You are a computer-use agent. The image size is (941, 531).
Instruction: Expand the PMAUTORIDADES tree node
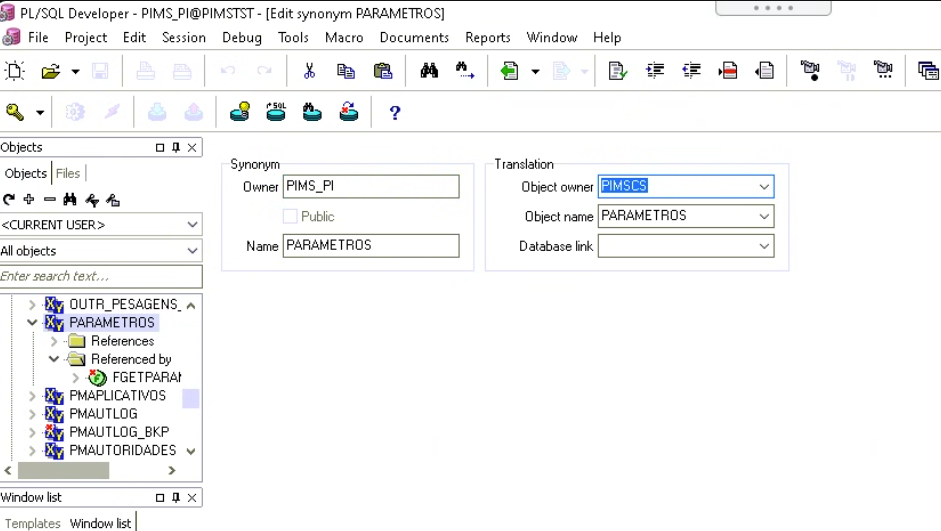tap(32, 451)
